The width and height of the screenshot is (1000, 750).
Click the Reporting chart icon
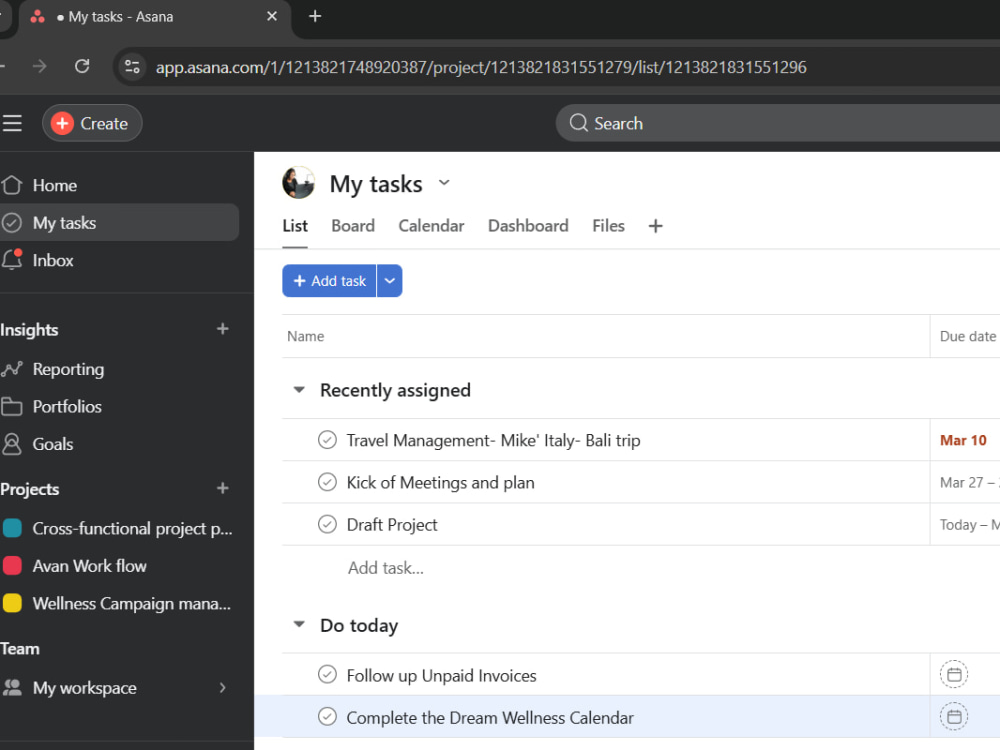tap(11, 369)
